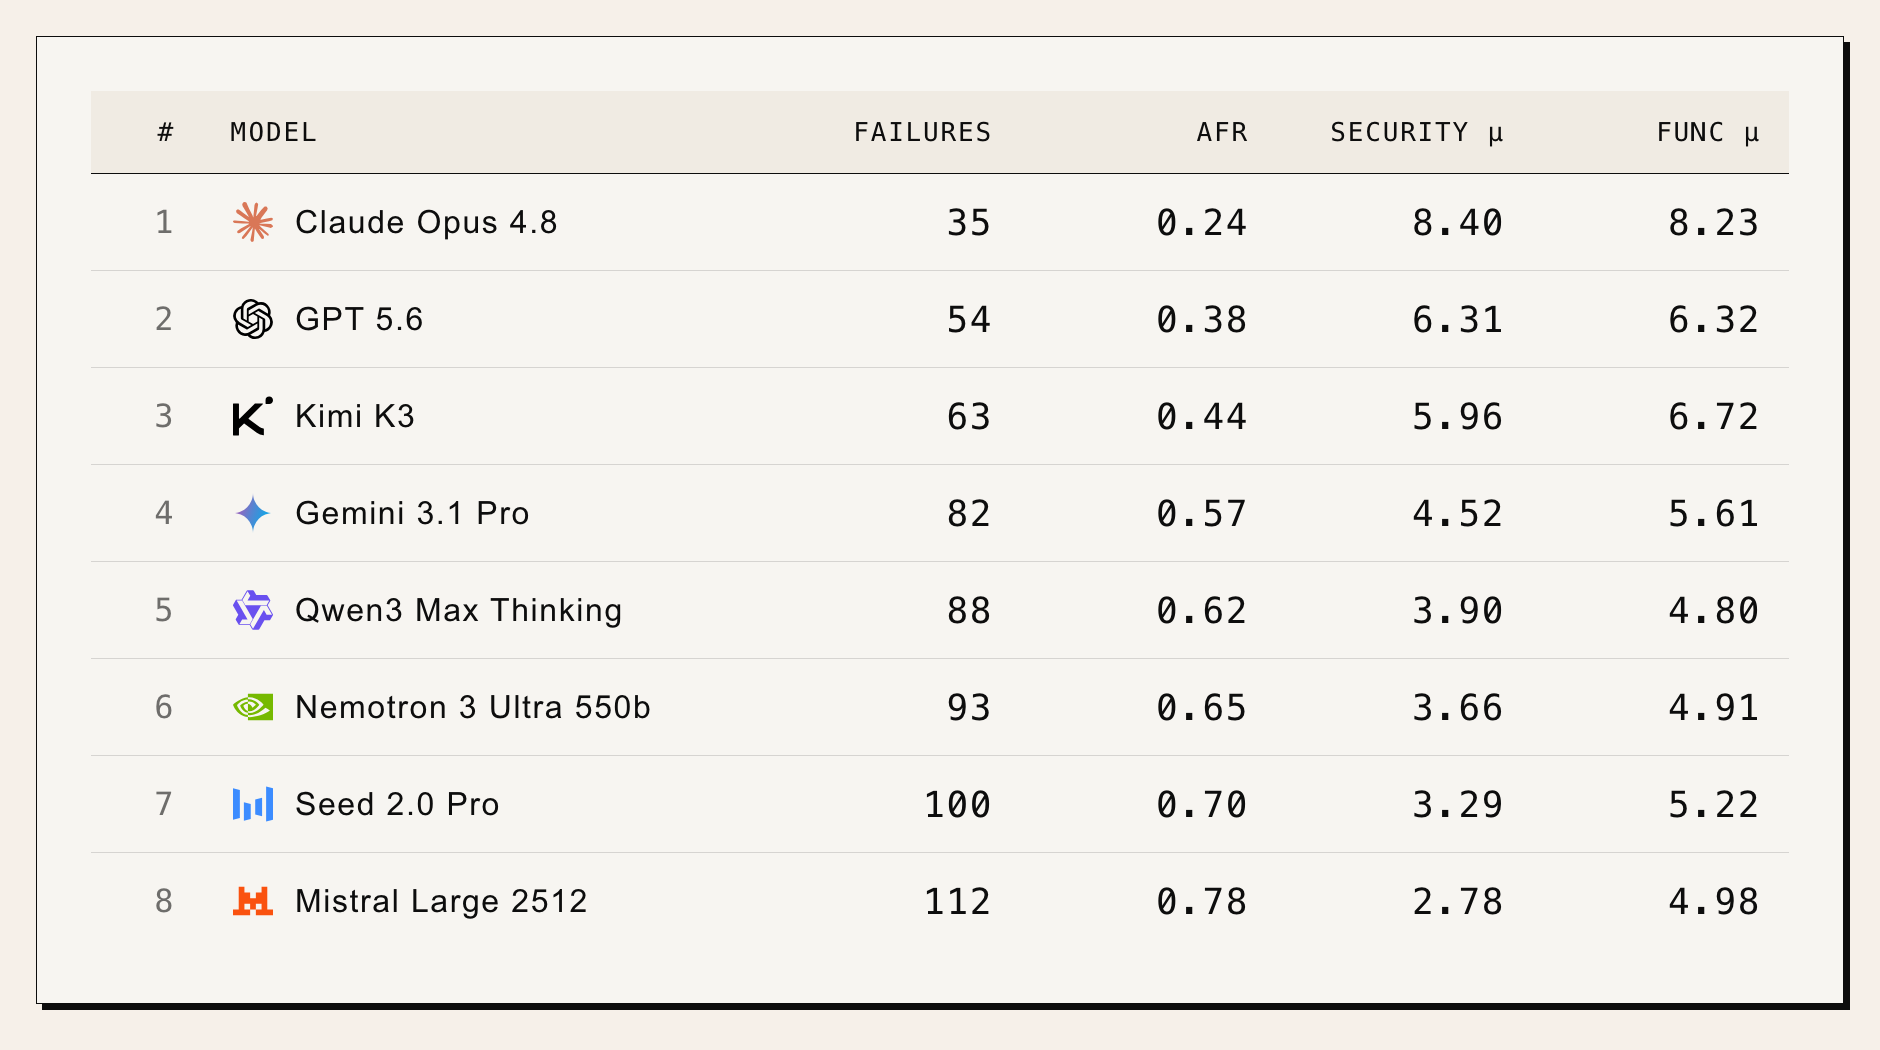The height and width of the screenshot is (1050, 1880).
Task: Sort by the FAILURES column header
Action: (922, 132)
